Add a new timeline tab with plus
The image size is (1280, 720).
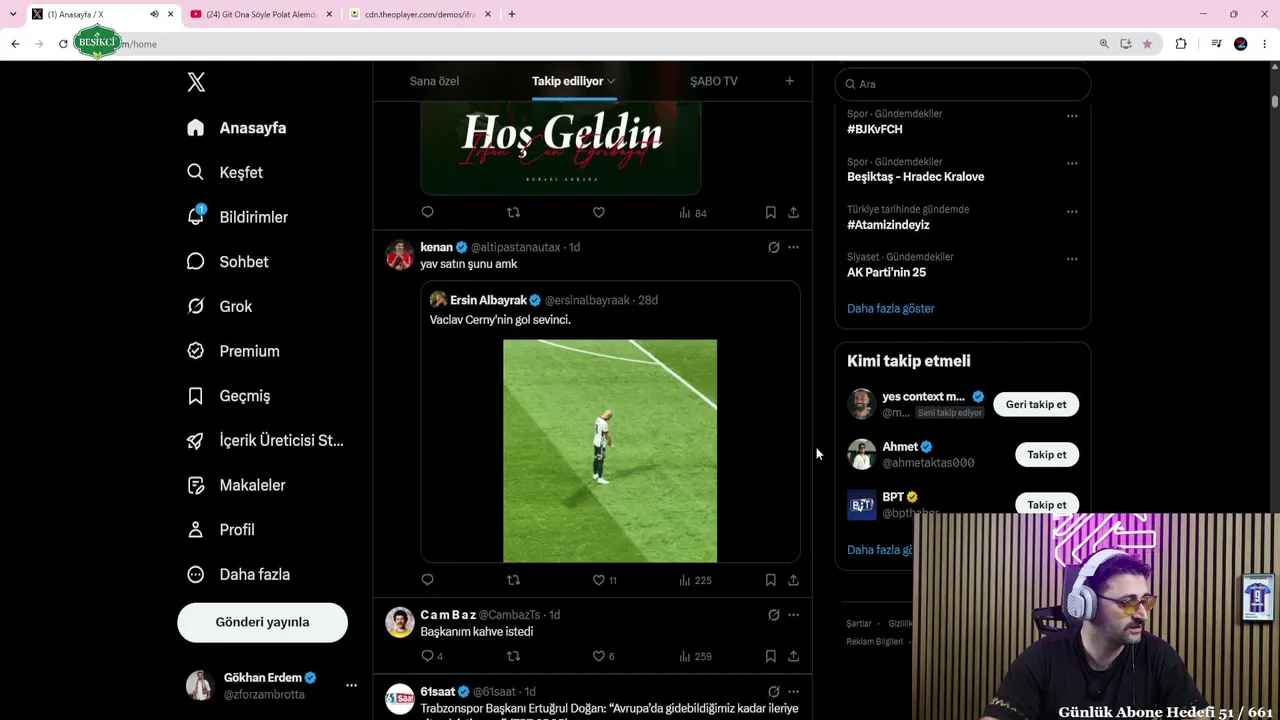789,81
